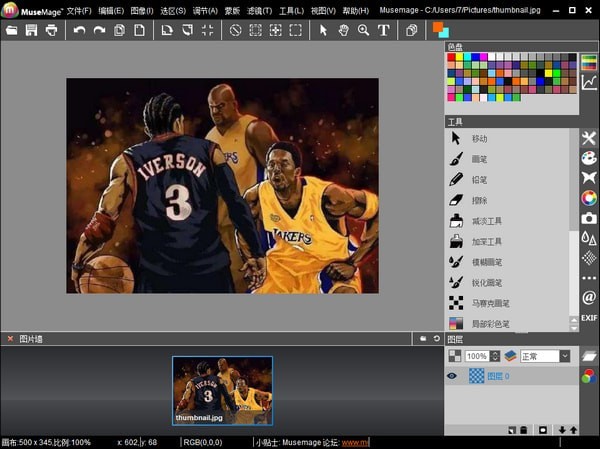The image size is (600, 449).
Task: Select the 图层 0 layer row
Action: pos(510,376)
